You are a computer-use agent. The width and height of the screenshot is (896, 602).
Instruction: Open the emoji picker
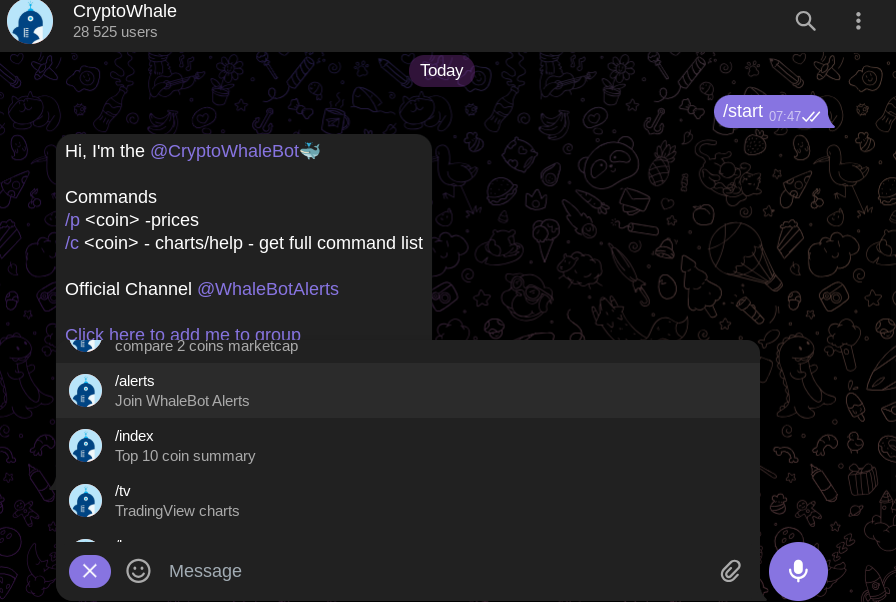click(x=138, y=571)
